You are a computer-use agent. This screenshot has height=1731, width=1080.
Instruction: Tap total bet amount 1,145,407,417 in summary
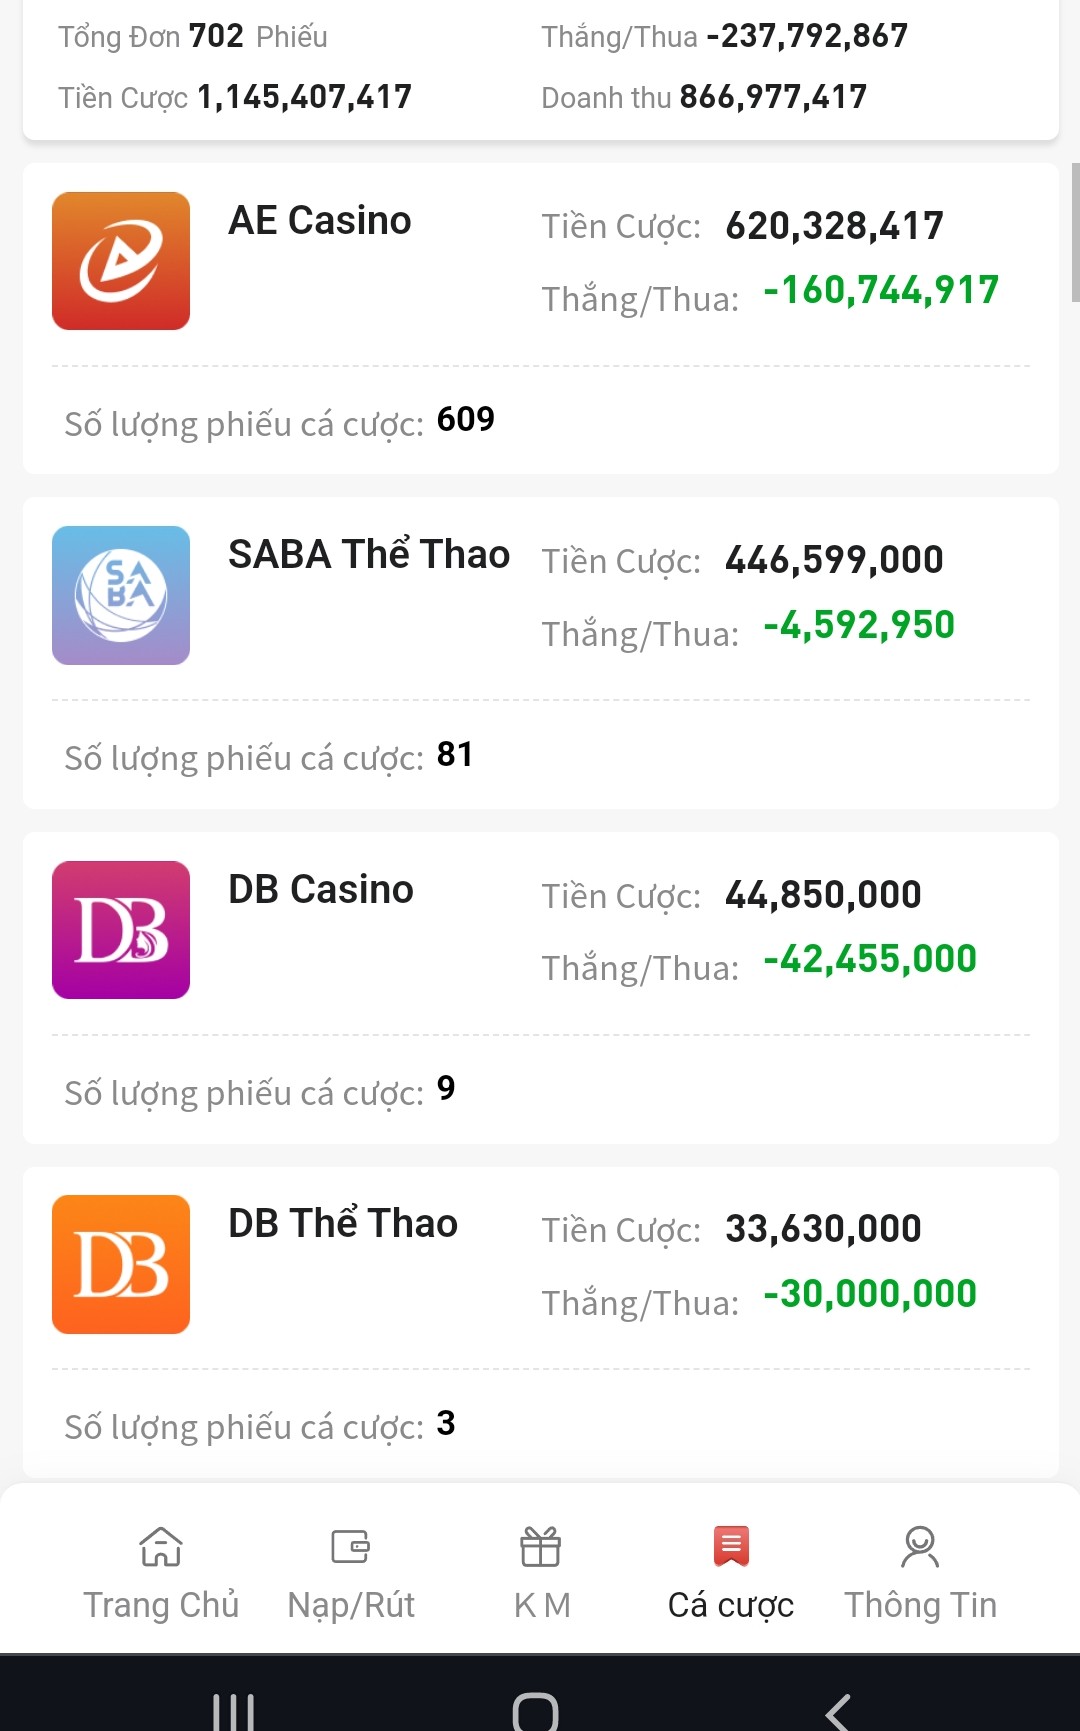tap(304, 97)
